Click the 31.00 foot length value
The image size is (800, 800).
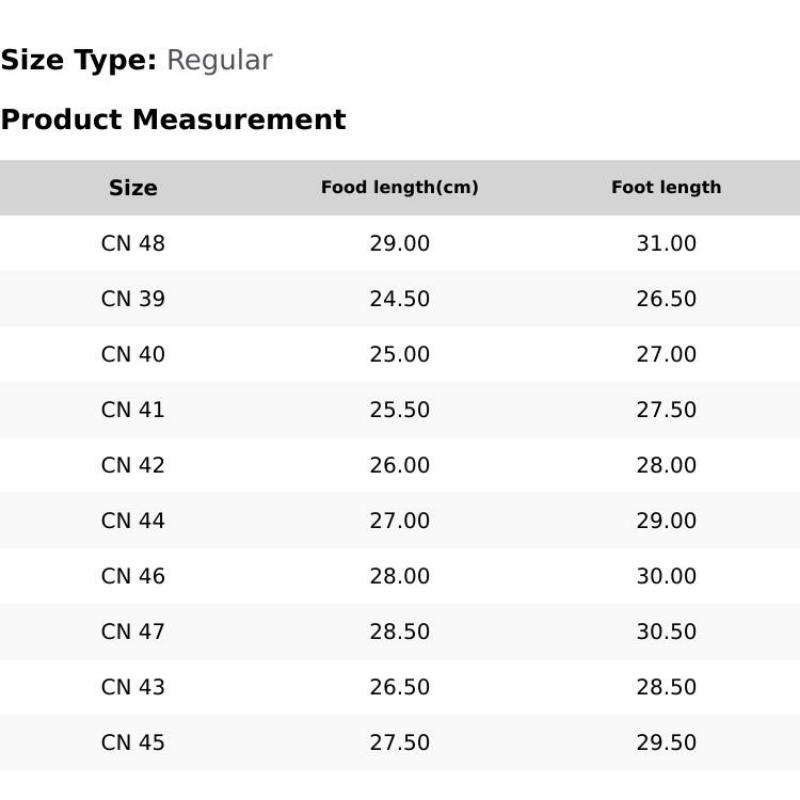(x=666, y=244)
